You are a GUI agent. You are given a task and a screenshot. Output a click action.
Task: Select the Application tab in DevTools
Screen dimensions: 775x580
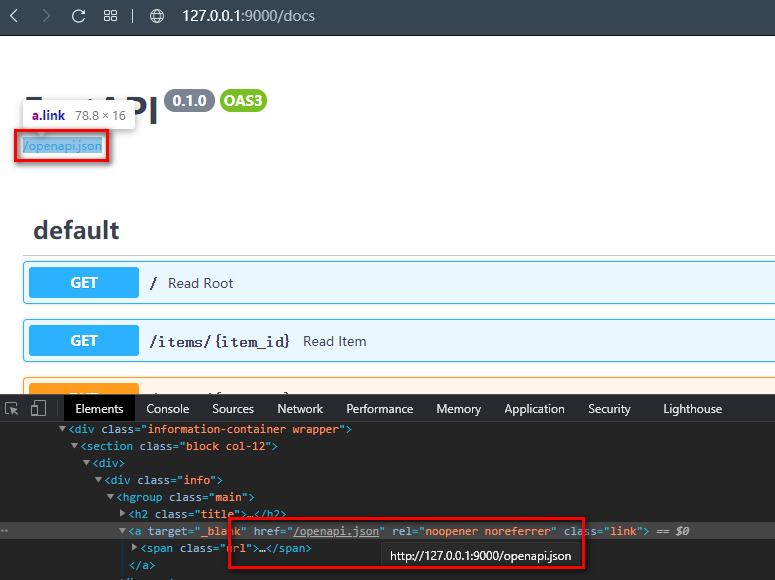[x=534, y=409]
